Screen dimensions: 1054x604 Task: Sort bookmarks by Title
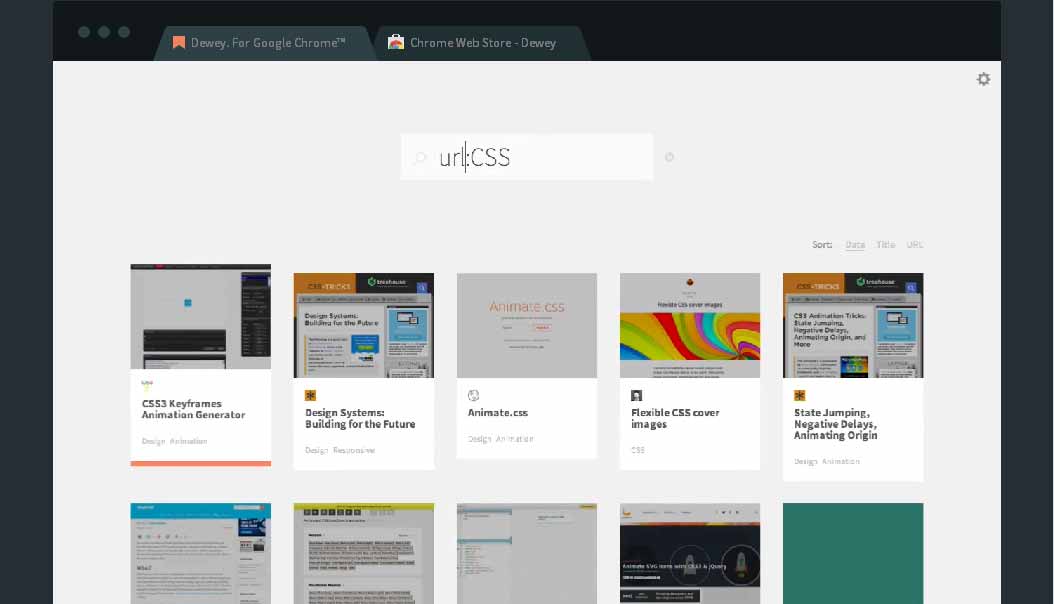[885, 245]
